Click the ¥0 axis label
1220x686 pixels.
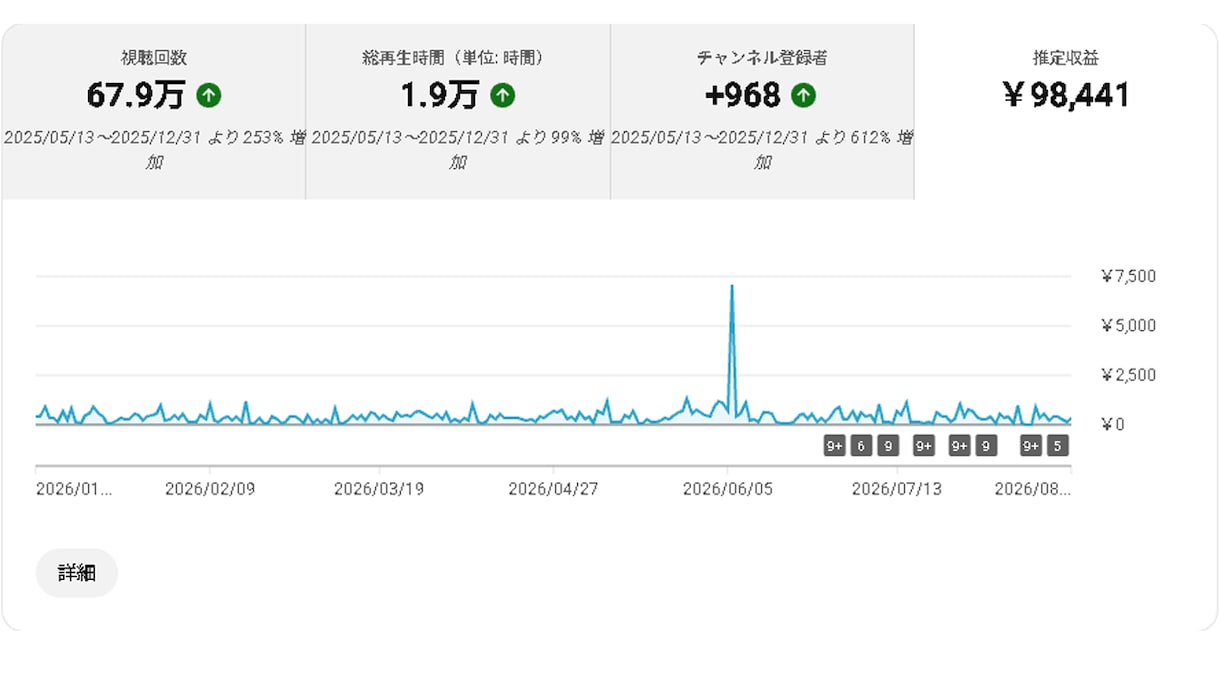point(1113,424)
